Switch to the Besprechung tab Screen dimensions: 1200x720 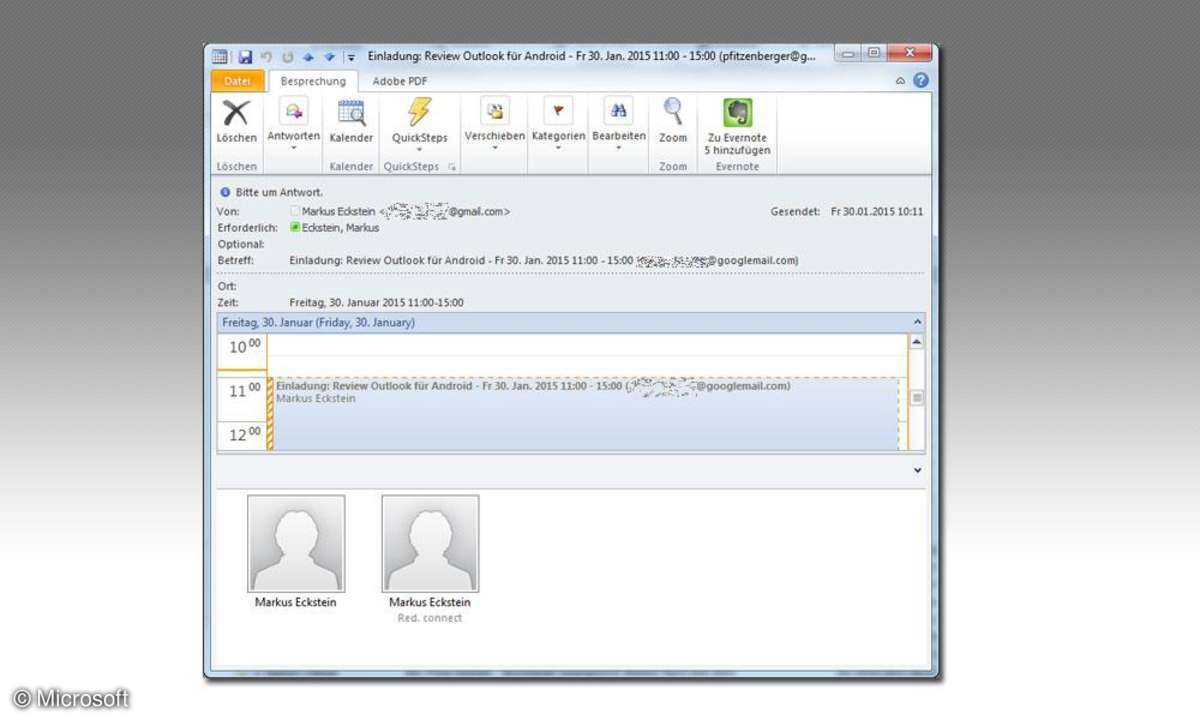pos(313,81)
